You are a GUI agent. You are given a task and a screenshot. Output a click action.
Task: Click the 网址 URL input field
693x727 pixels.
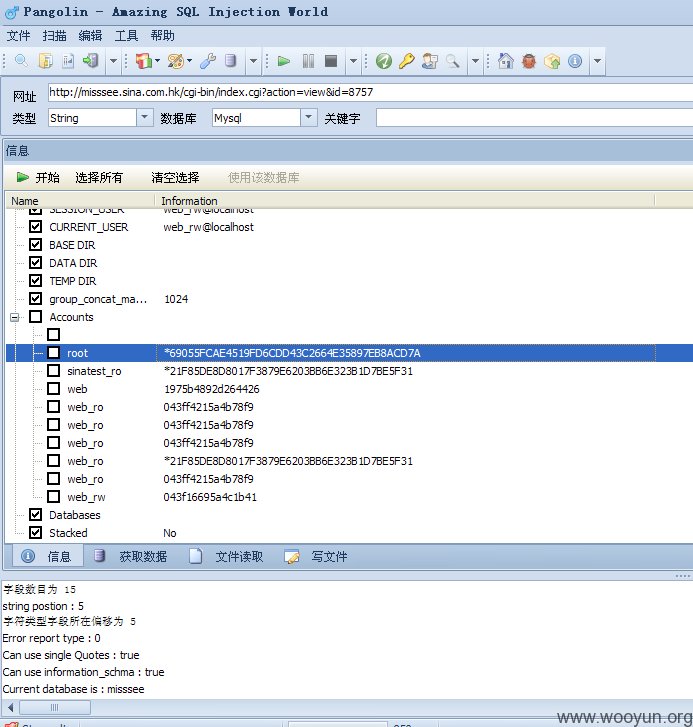370,92
